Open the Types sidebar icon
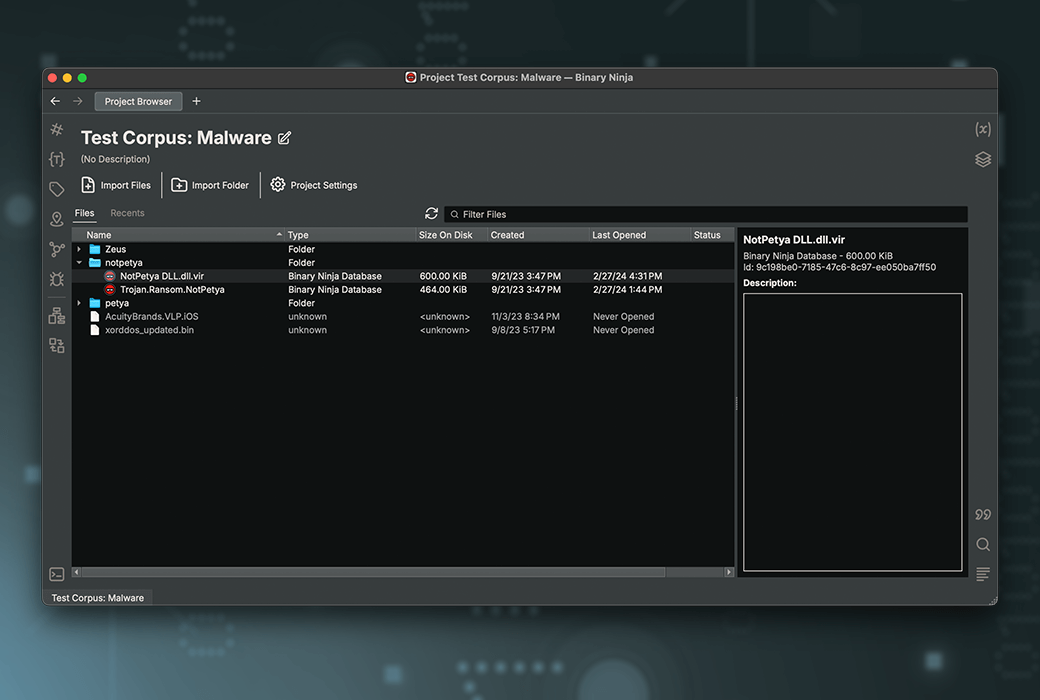1040x700 pixels. (x=57, y=159)
